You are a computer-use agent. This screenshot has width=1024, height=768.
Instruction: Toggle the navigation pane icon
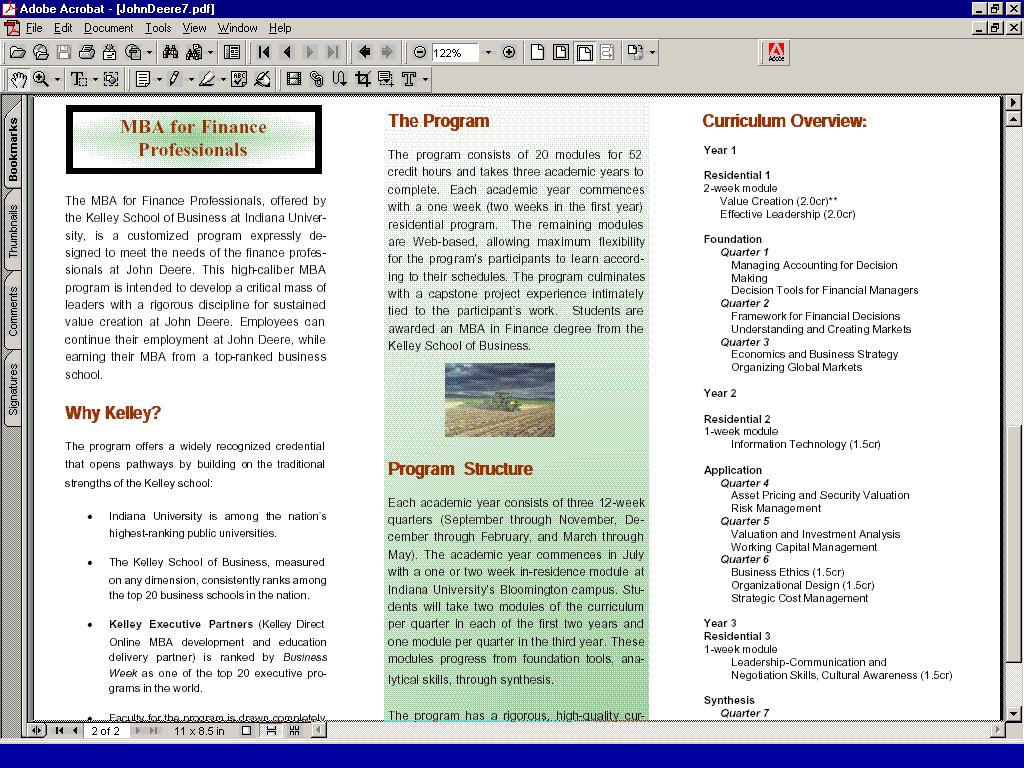point(232,52)
